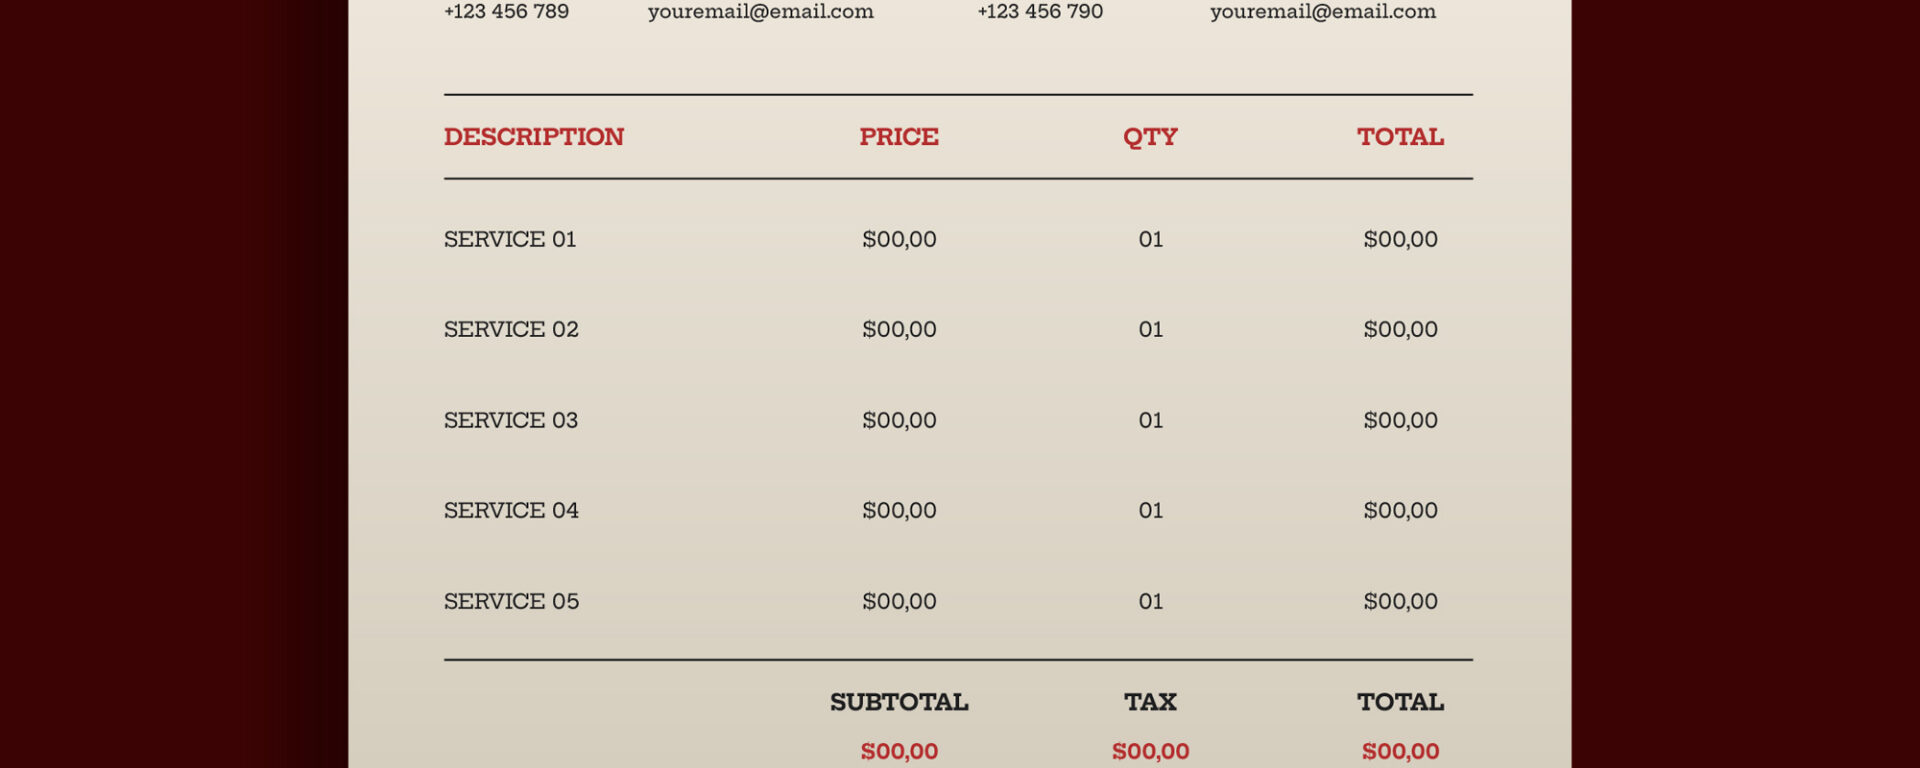Click the red TOTAL column header
1920x768 pixels.
point(1400,137)
